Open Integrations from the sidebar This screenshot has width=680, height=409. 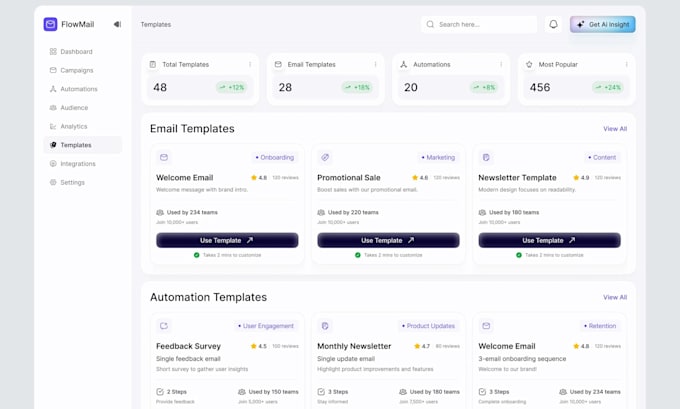pos(82,164)
